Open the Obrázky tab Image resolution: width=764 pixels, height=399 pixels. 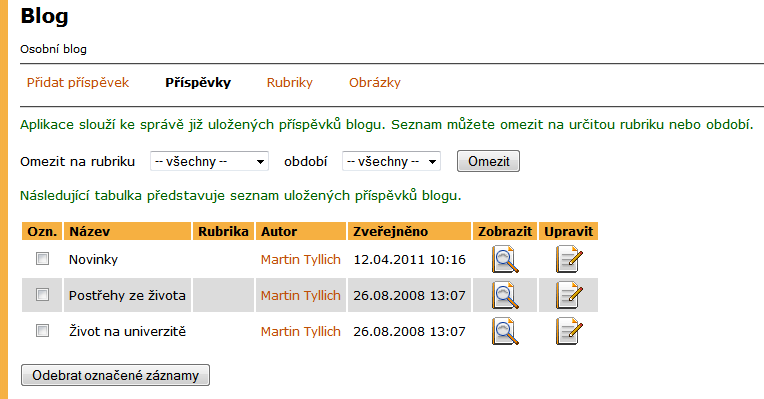pos(375,82)
